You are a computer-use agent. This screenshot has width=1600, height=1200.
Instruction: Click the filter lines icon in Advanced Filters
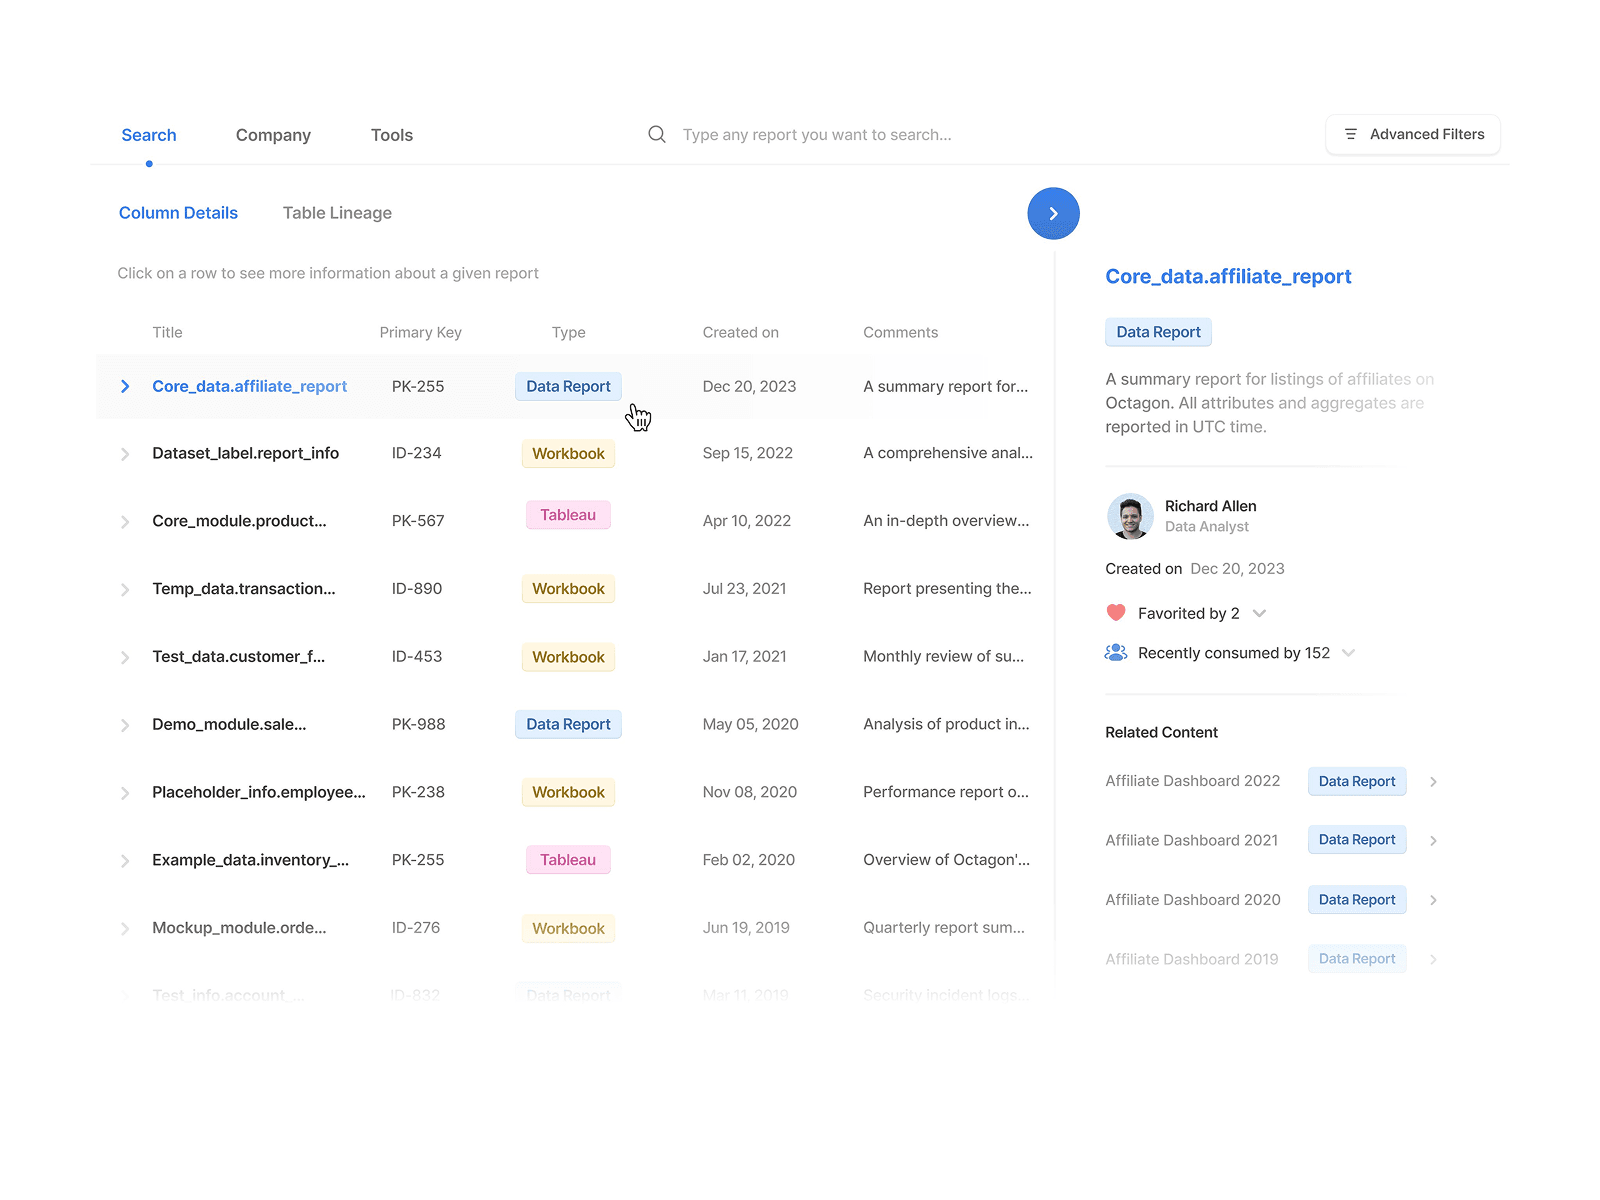click(1350, 134)
